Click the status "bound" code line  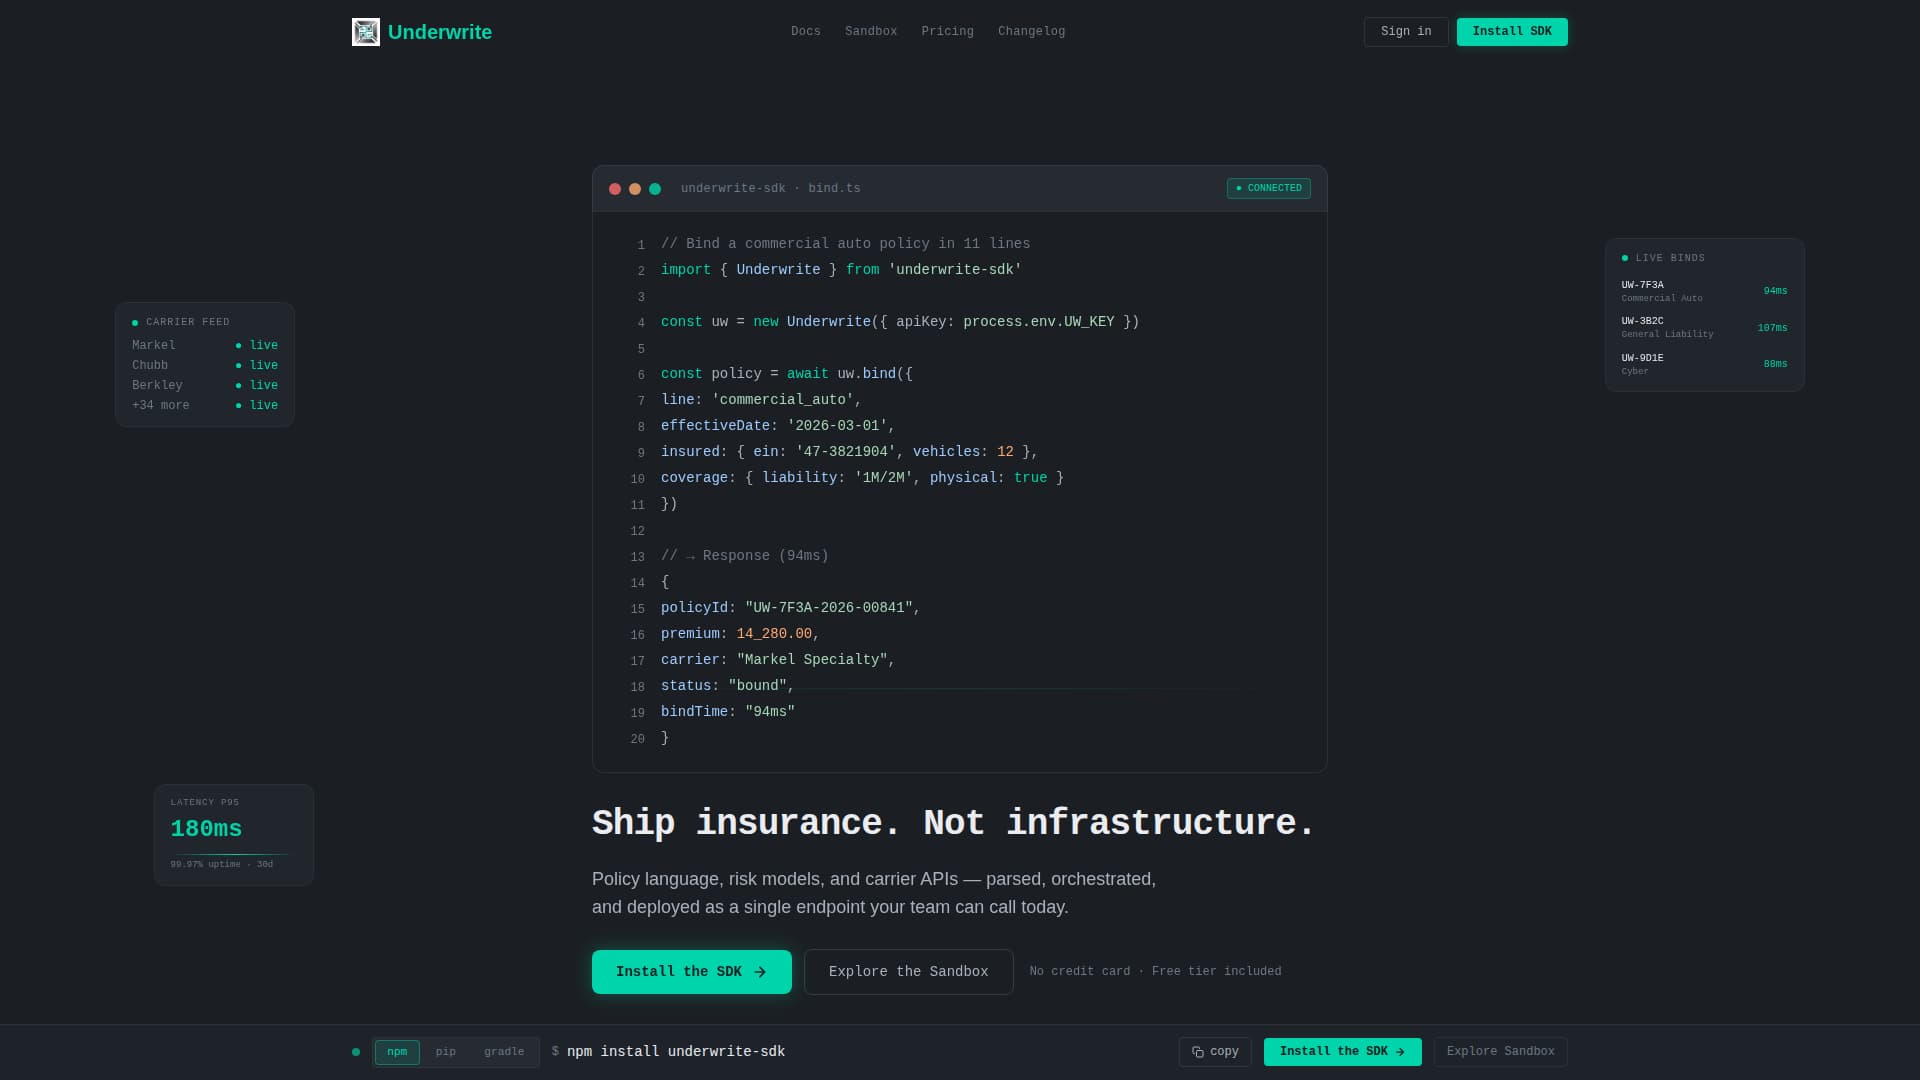pyautogui.click(x=727, y=686)
